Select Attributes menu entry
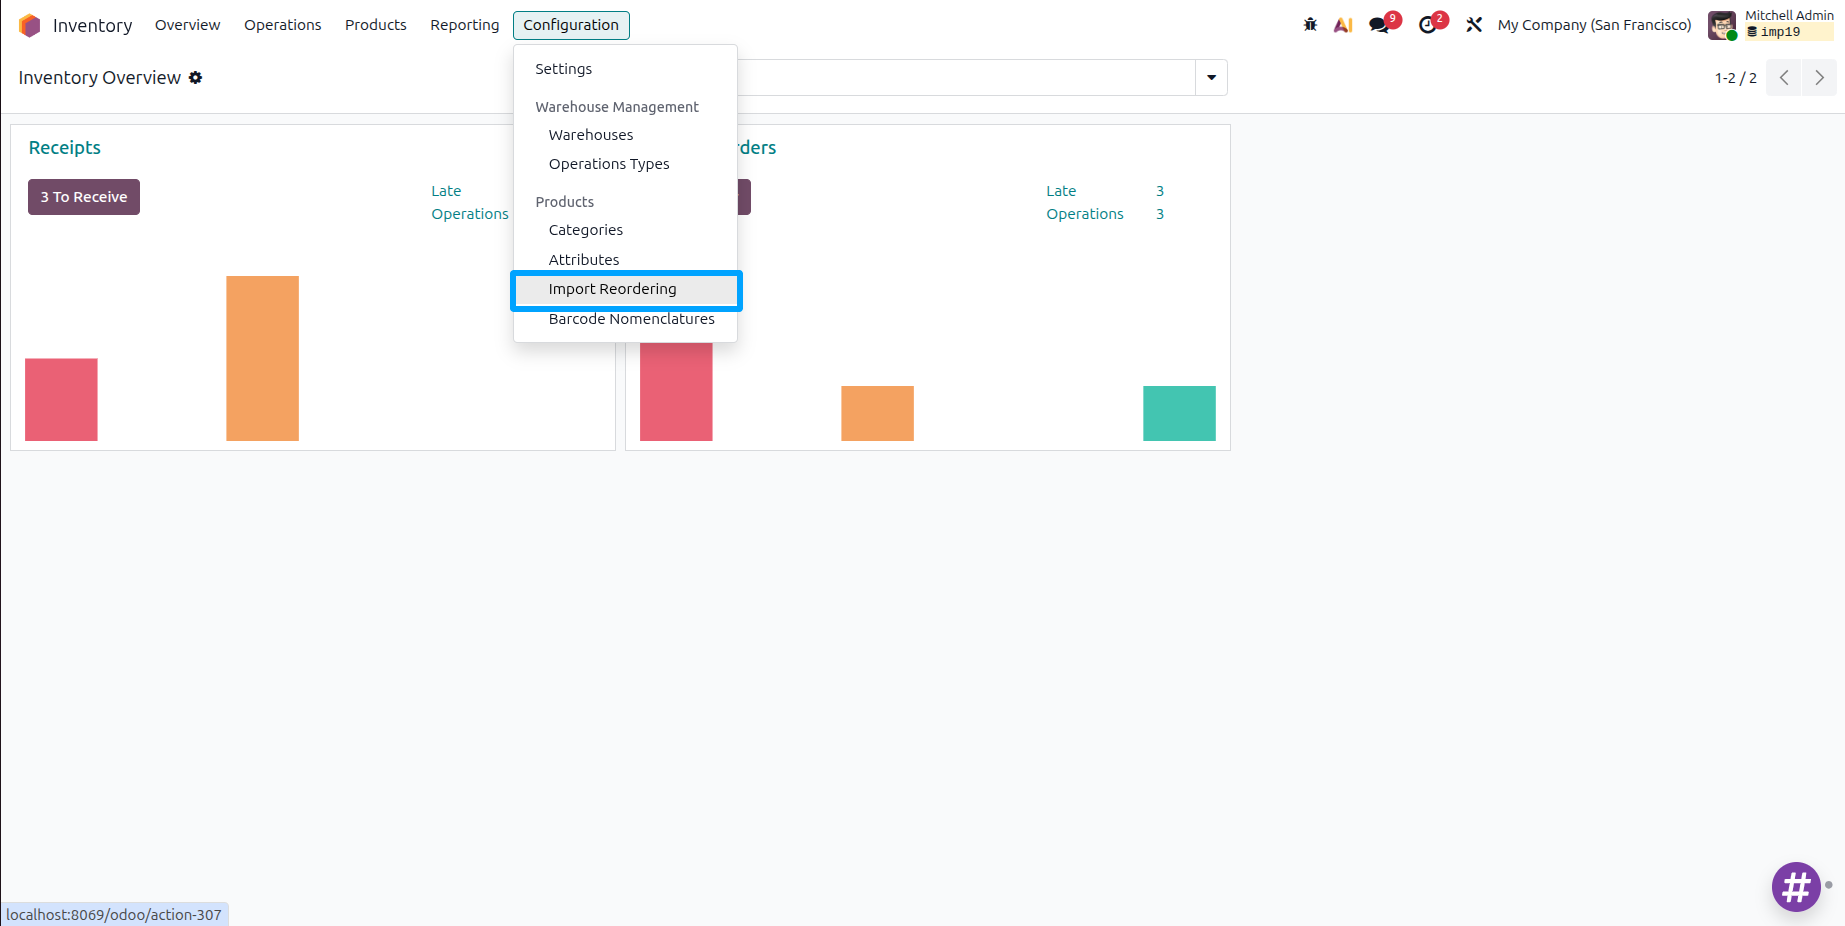The image size is (1845, 926). click(x=625, y=260)
